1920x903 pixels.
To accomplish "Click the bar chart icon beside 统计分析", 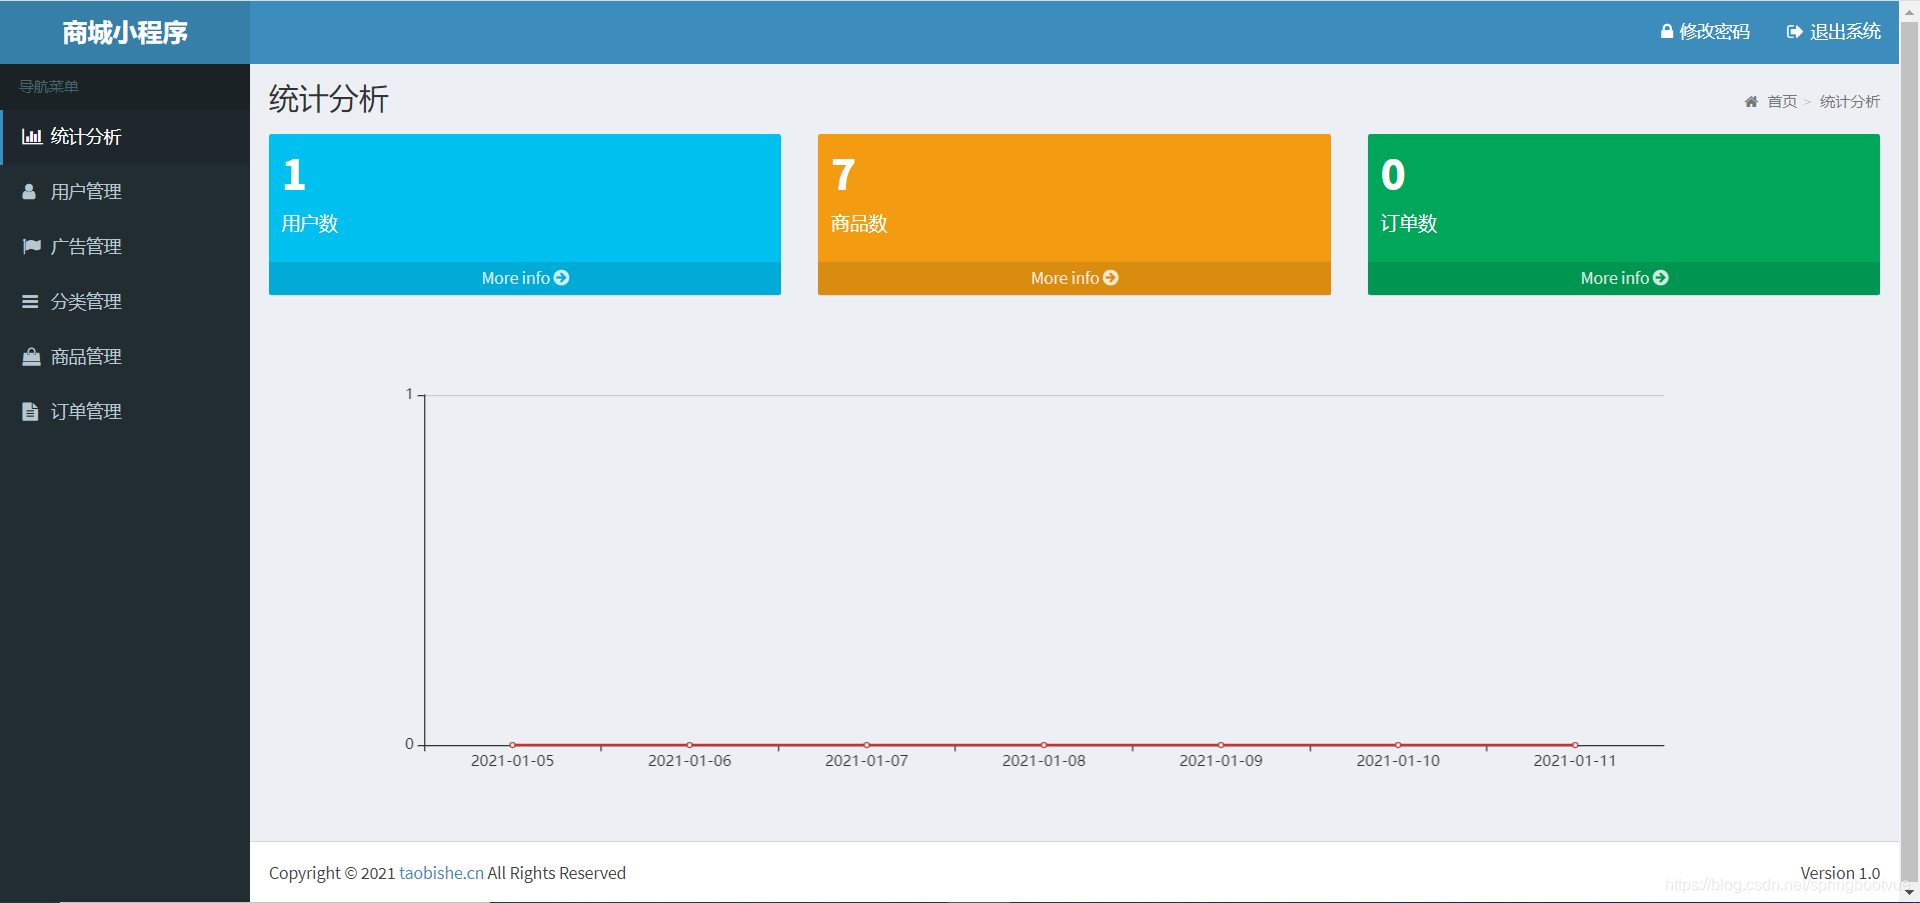I will (32, 137).
